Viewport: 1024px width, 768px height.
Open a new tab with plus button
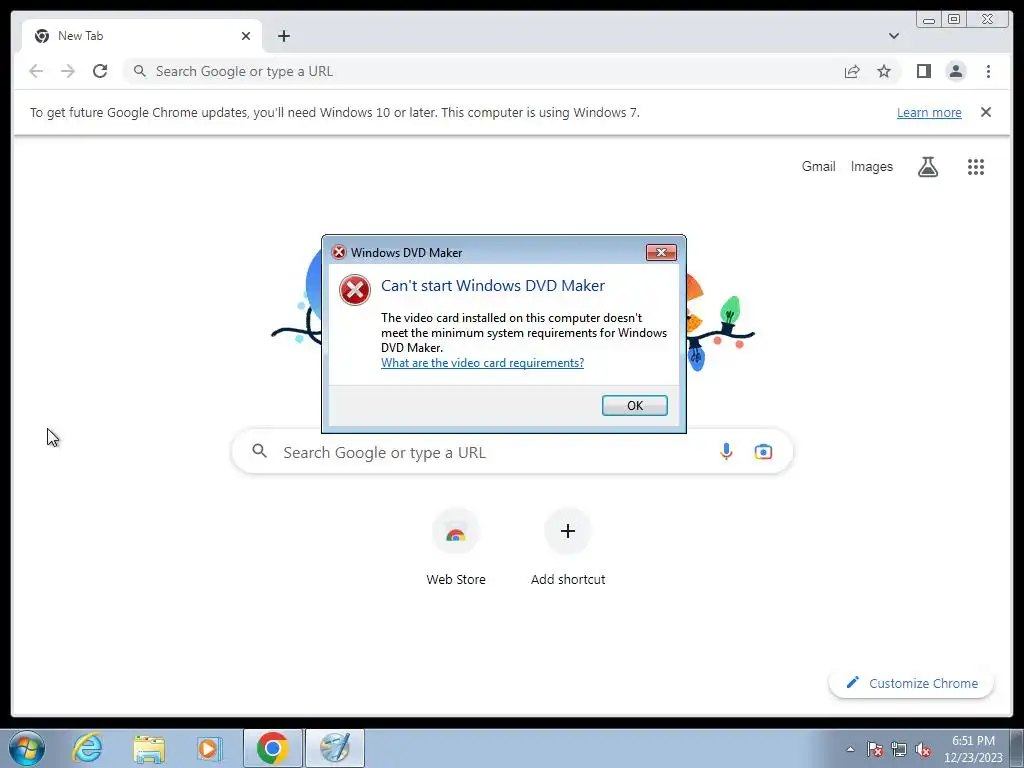283,36
